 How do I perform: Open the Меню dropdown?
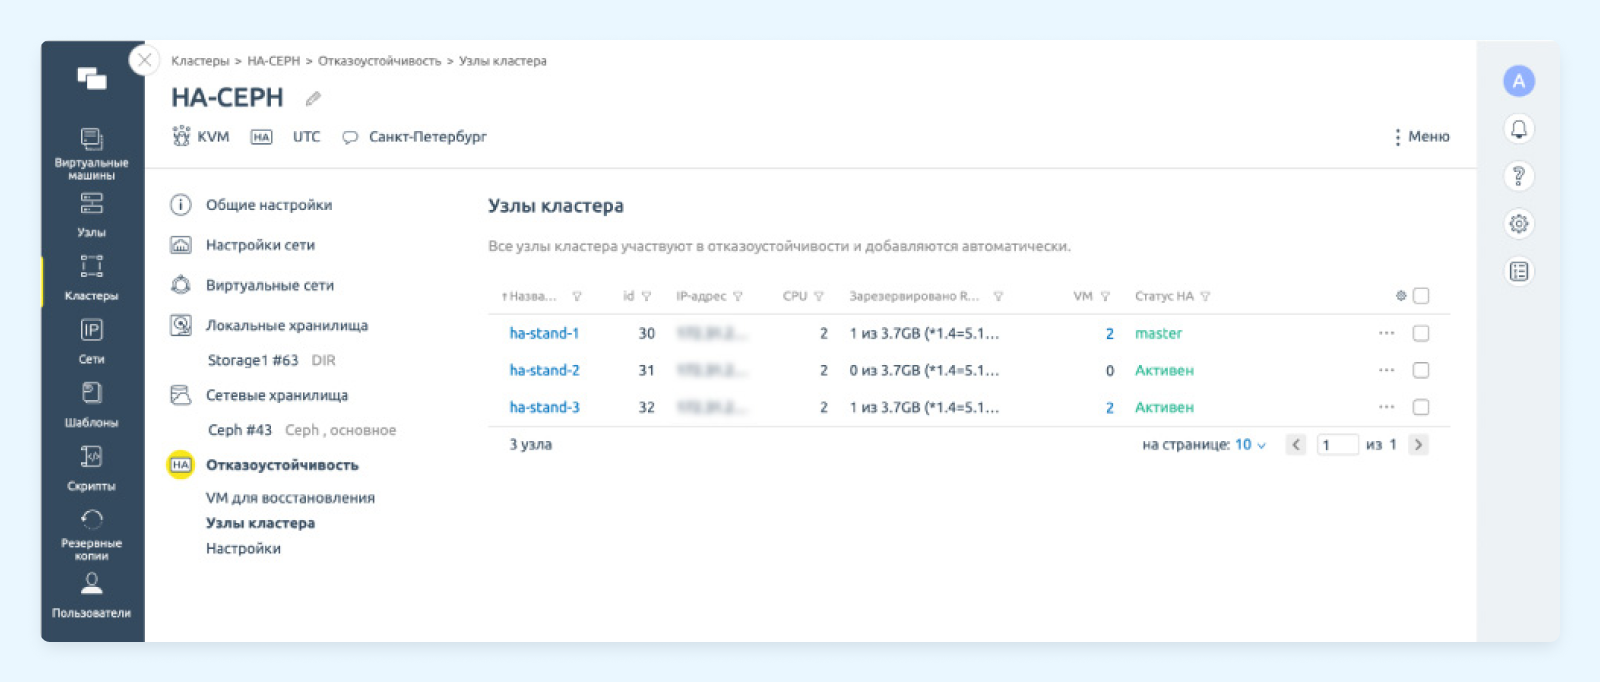(1421, 137)
